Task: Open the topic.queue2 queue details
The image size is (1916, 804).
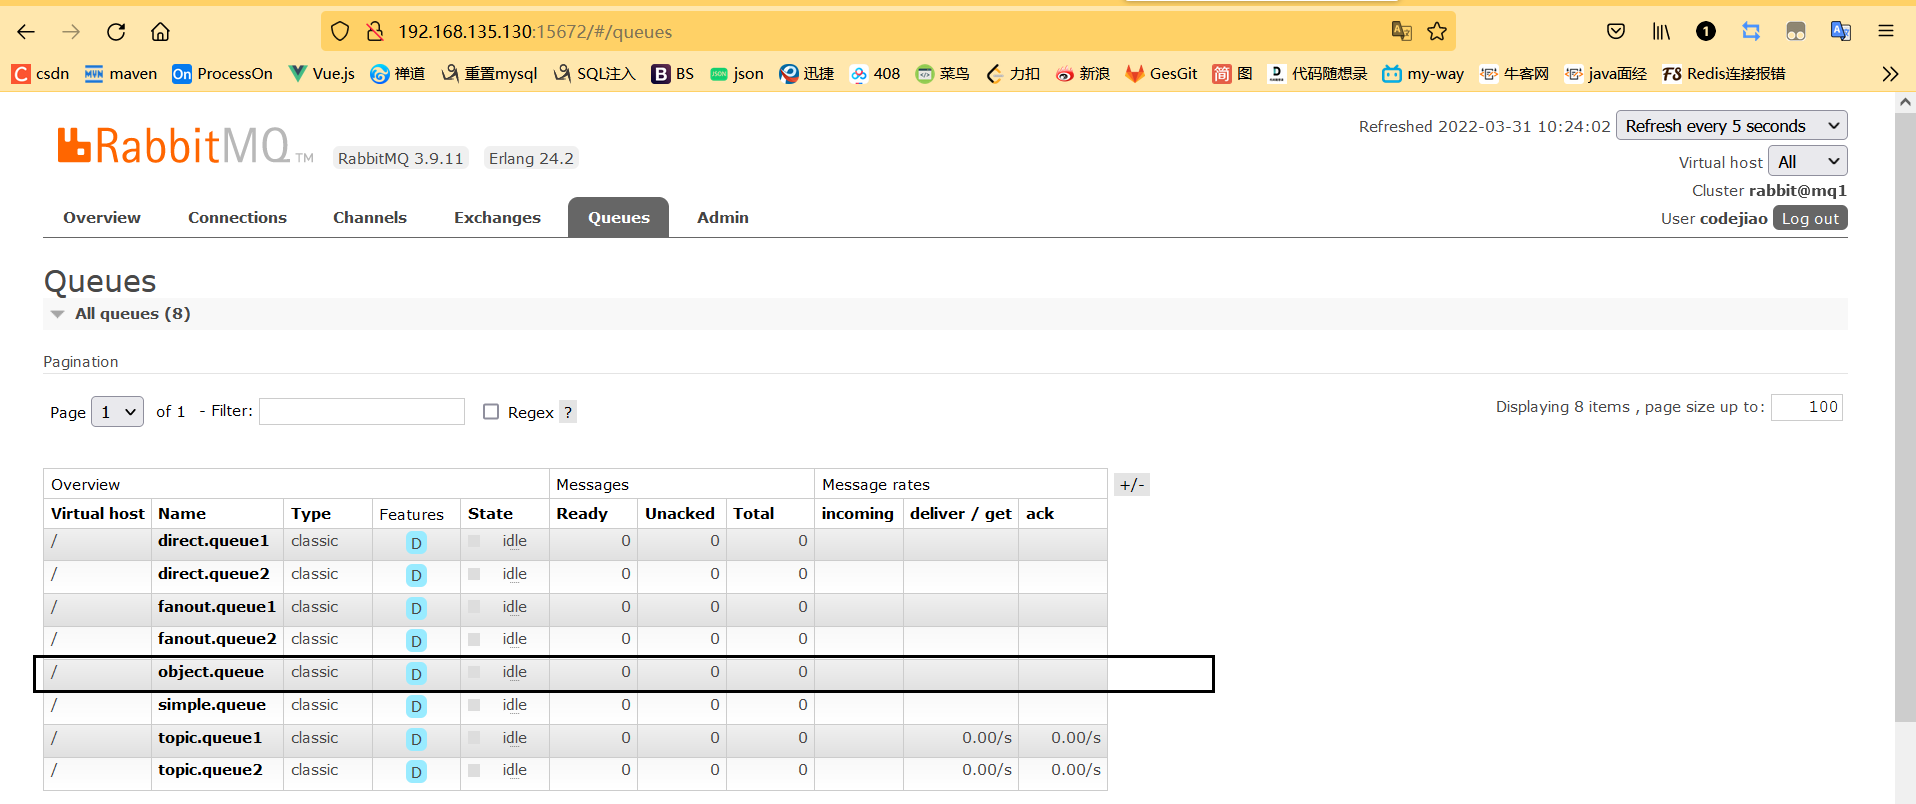Action: pos(210,770)
